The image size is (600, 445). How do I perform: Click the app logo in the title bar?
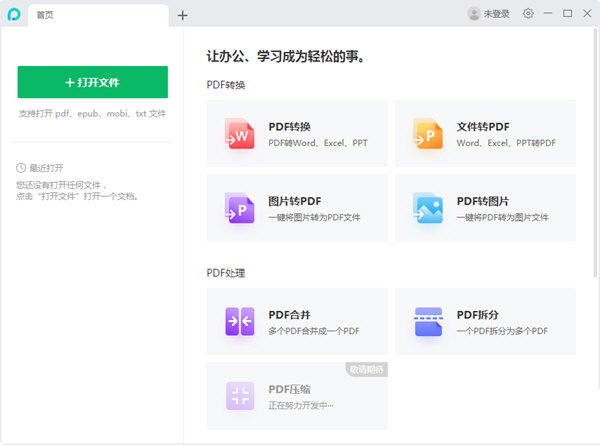coord(14,15)
